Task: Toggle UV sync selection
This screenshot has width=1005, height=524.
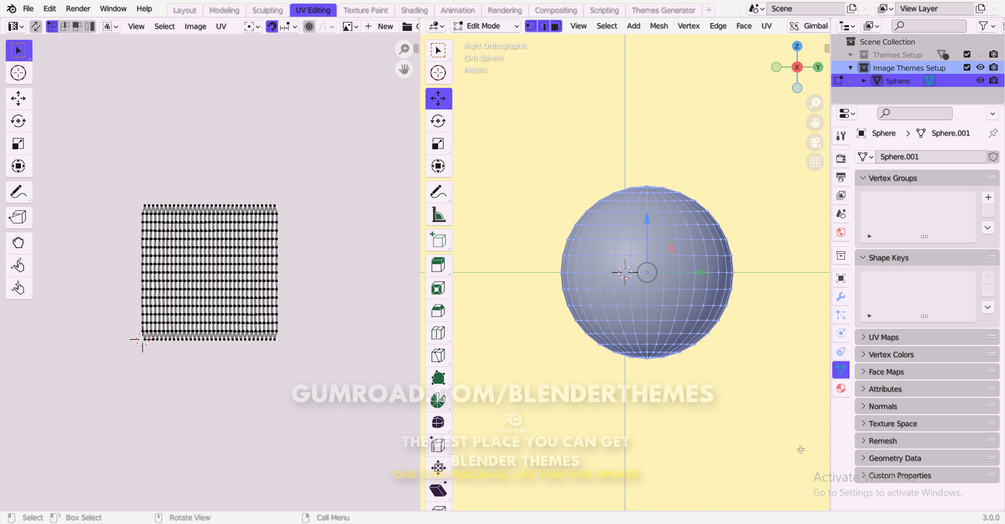Action: pos(35,26)
